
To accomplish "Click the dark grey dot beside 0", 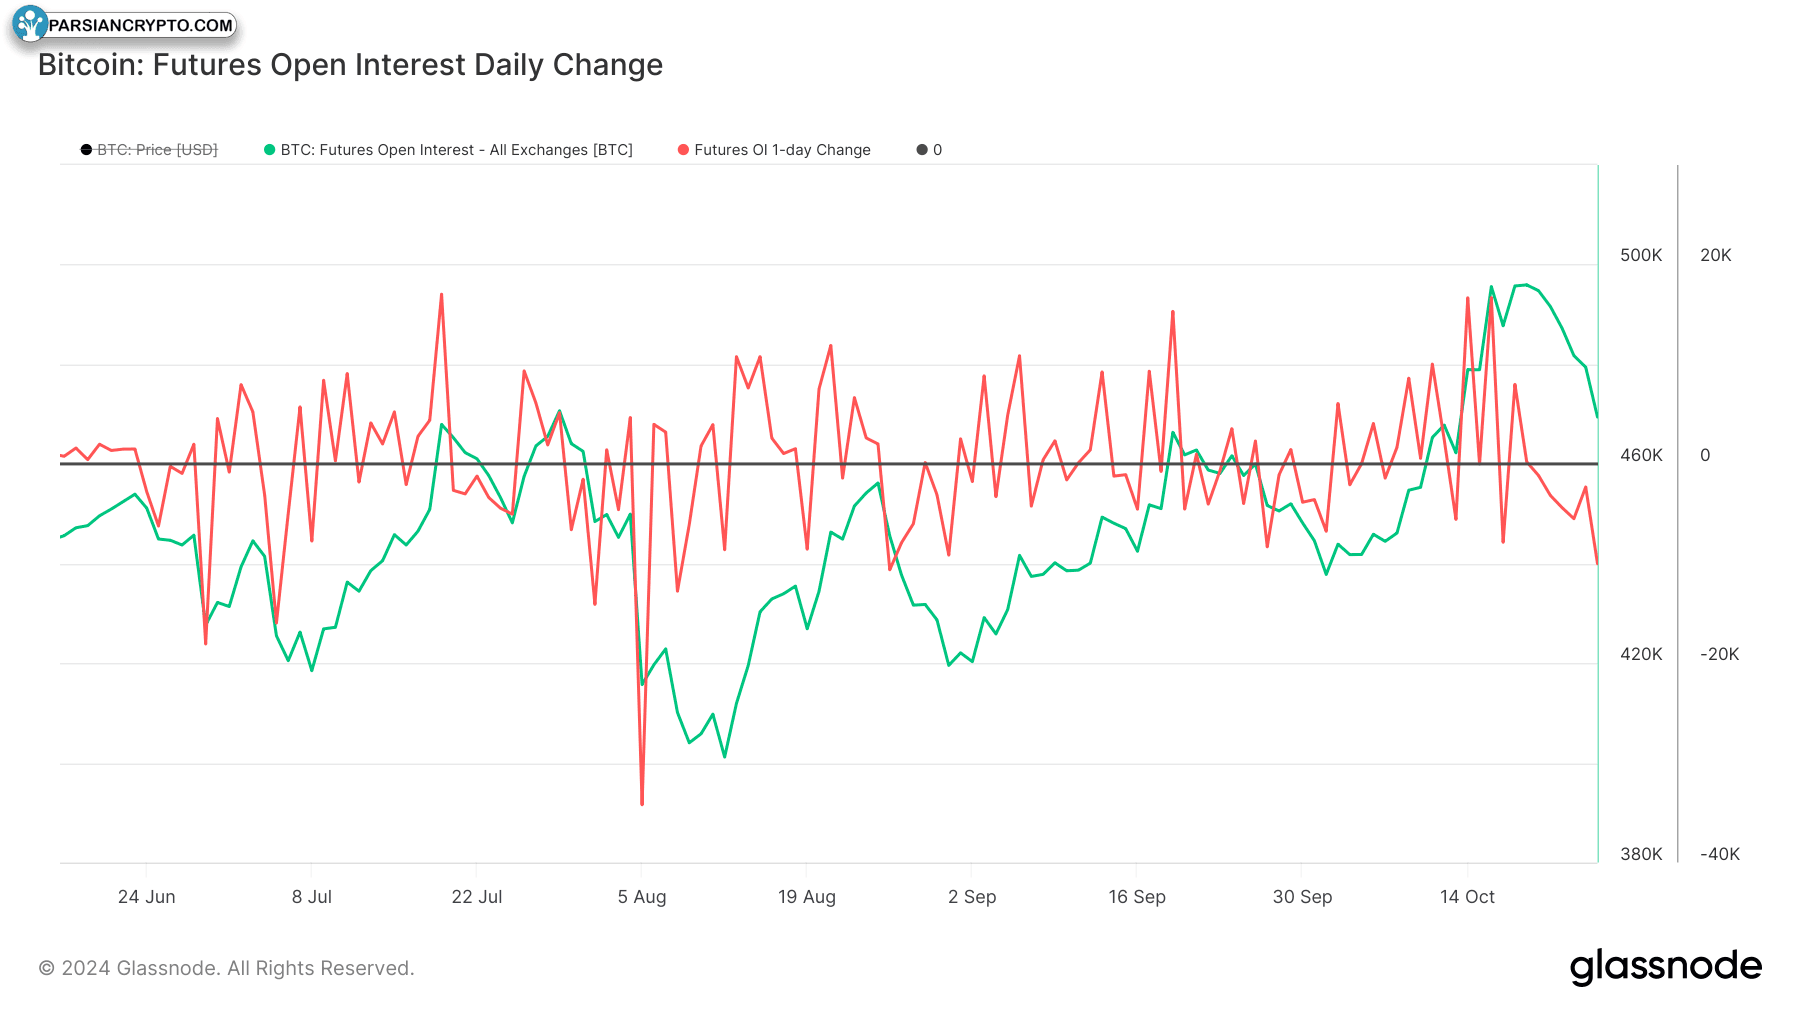I will click(922, 150).
